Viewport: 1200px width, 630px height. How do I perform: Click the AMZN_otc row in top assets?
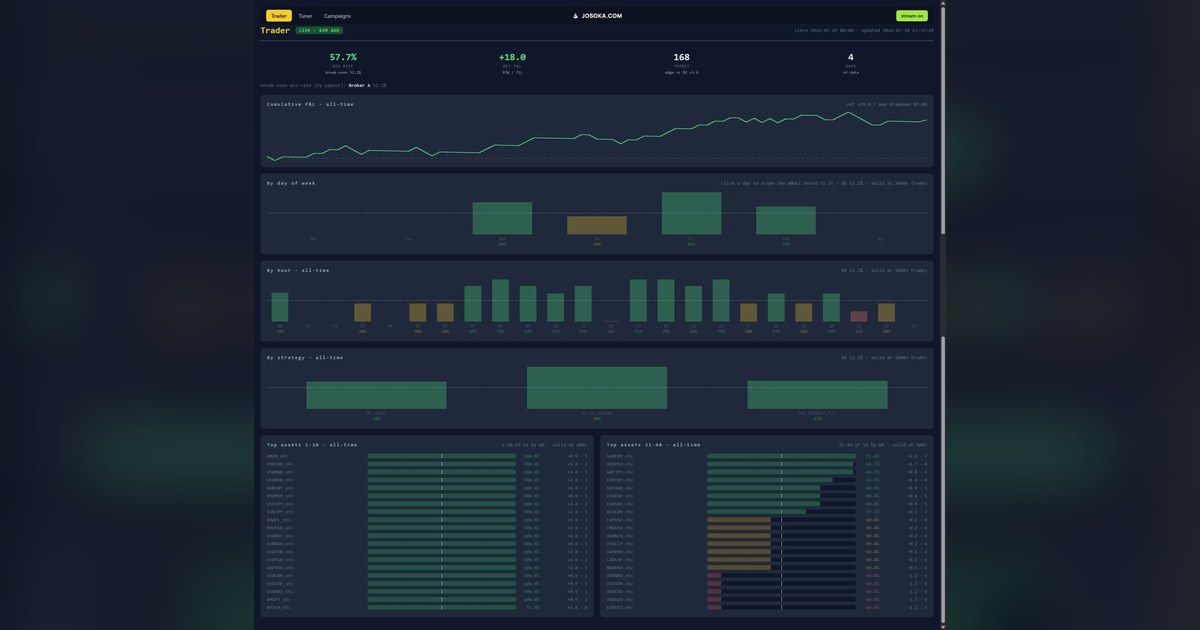tap(426, 456)
